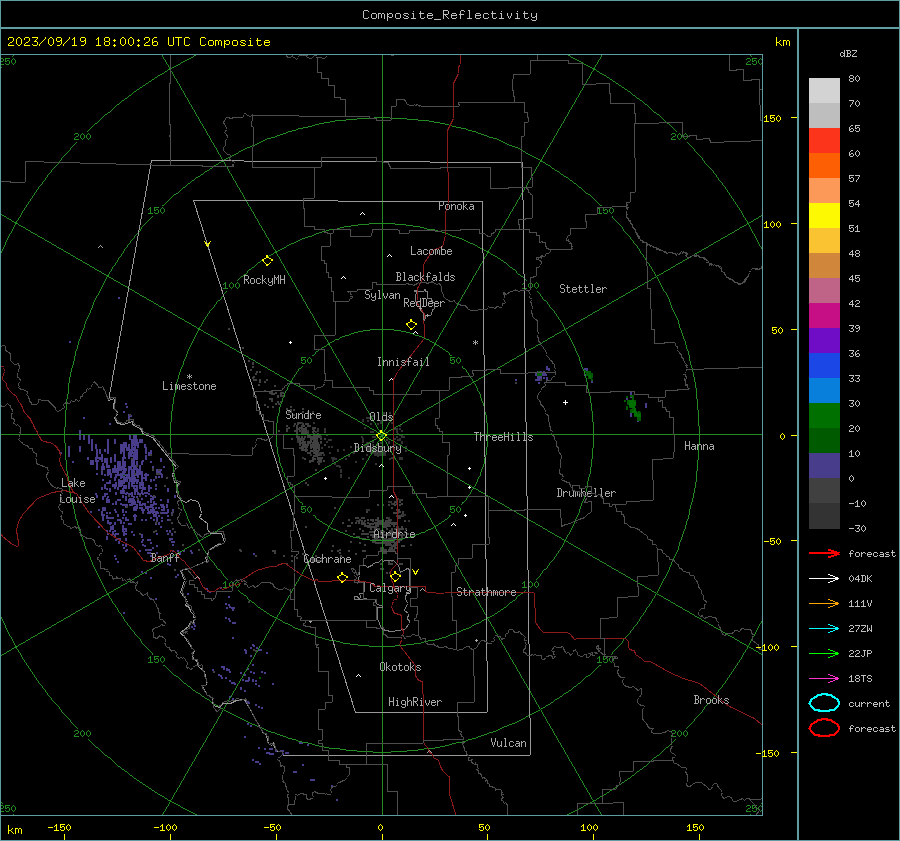Click the gray echo patch below Sundre
This screenshot has width=900, height=841.
tap(311, 442)
